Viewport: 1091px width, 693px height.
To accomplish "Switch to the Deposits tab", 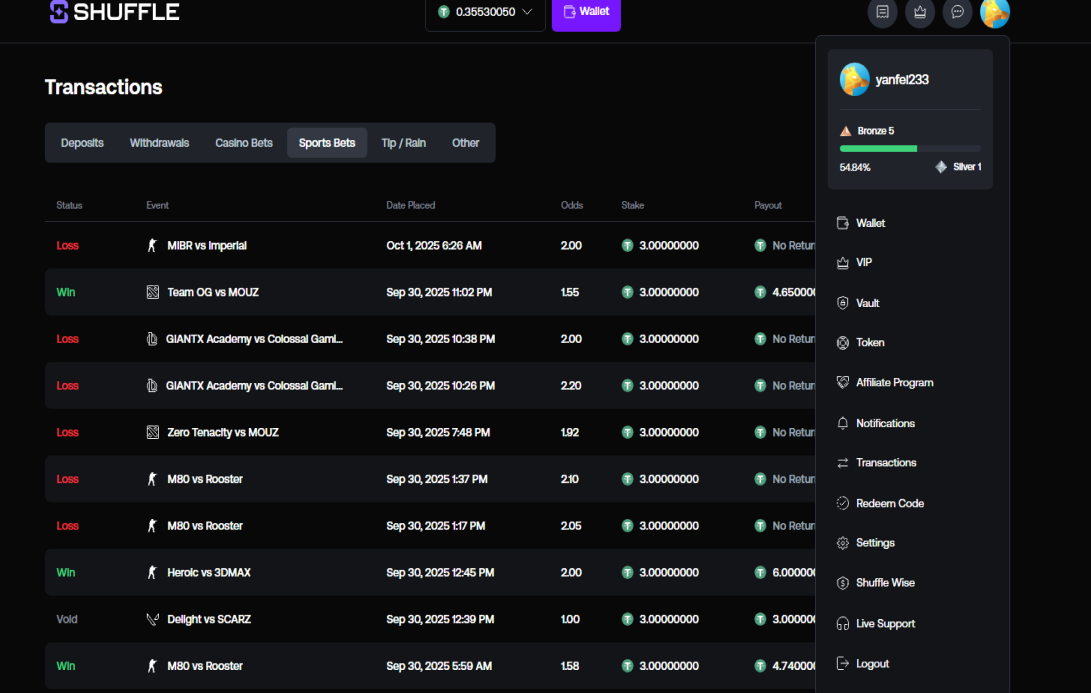I will [x=82, y=143].
